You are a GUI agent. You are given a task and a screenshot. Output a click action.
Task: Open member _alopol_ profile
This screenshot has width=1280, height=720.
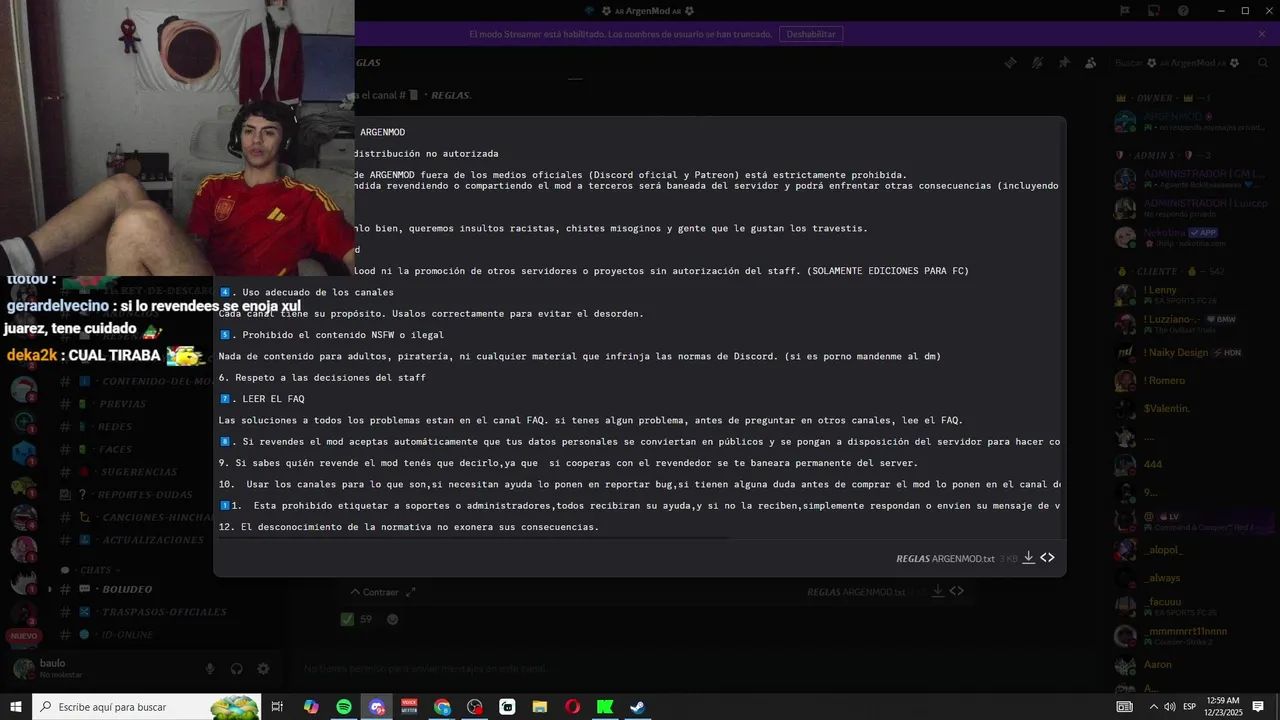(1190, 550)
